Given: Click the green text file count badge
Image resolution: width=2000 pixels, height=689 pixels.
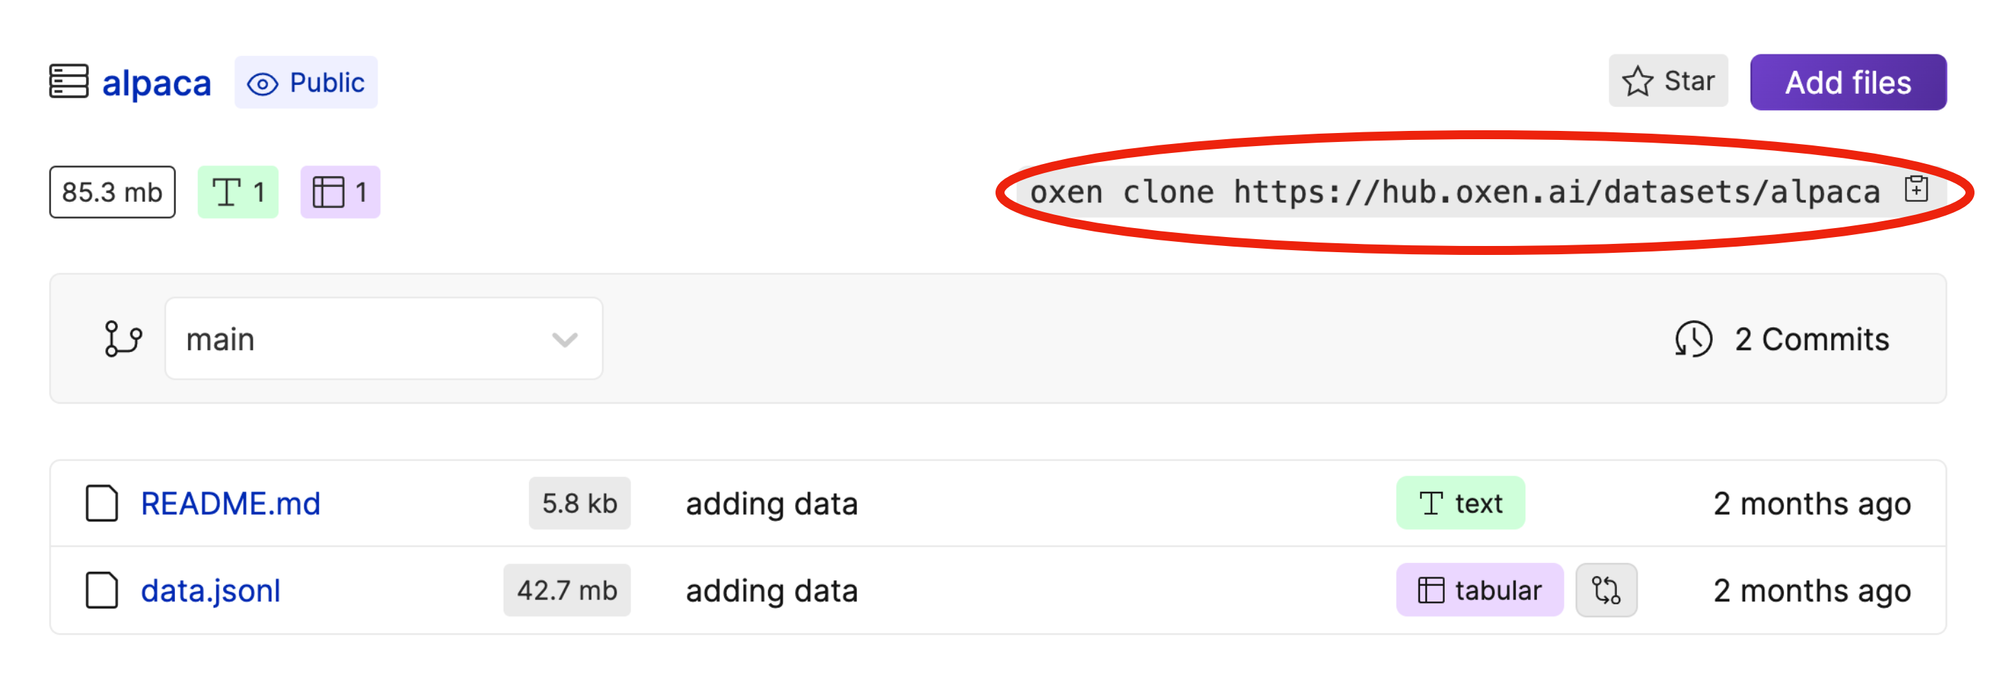Looking at the screenshot, I should [238, 192].
